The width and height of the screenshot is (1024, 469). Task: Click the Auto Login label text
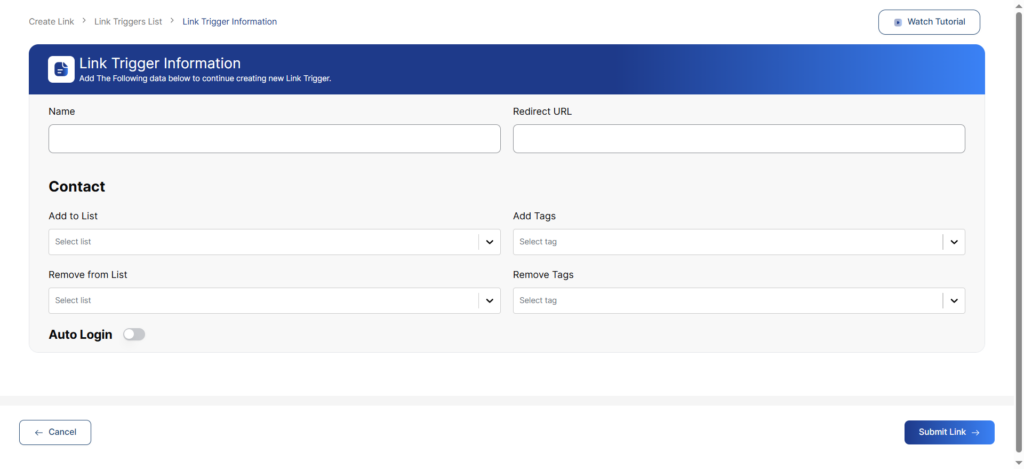point(80,335)
